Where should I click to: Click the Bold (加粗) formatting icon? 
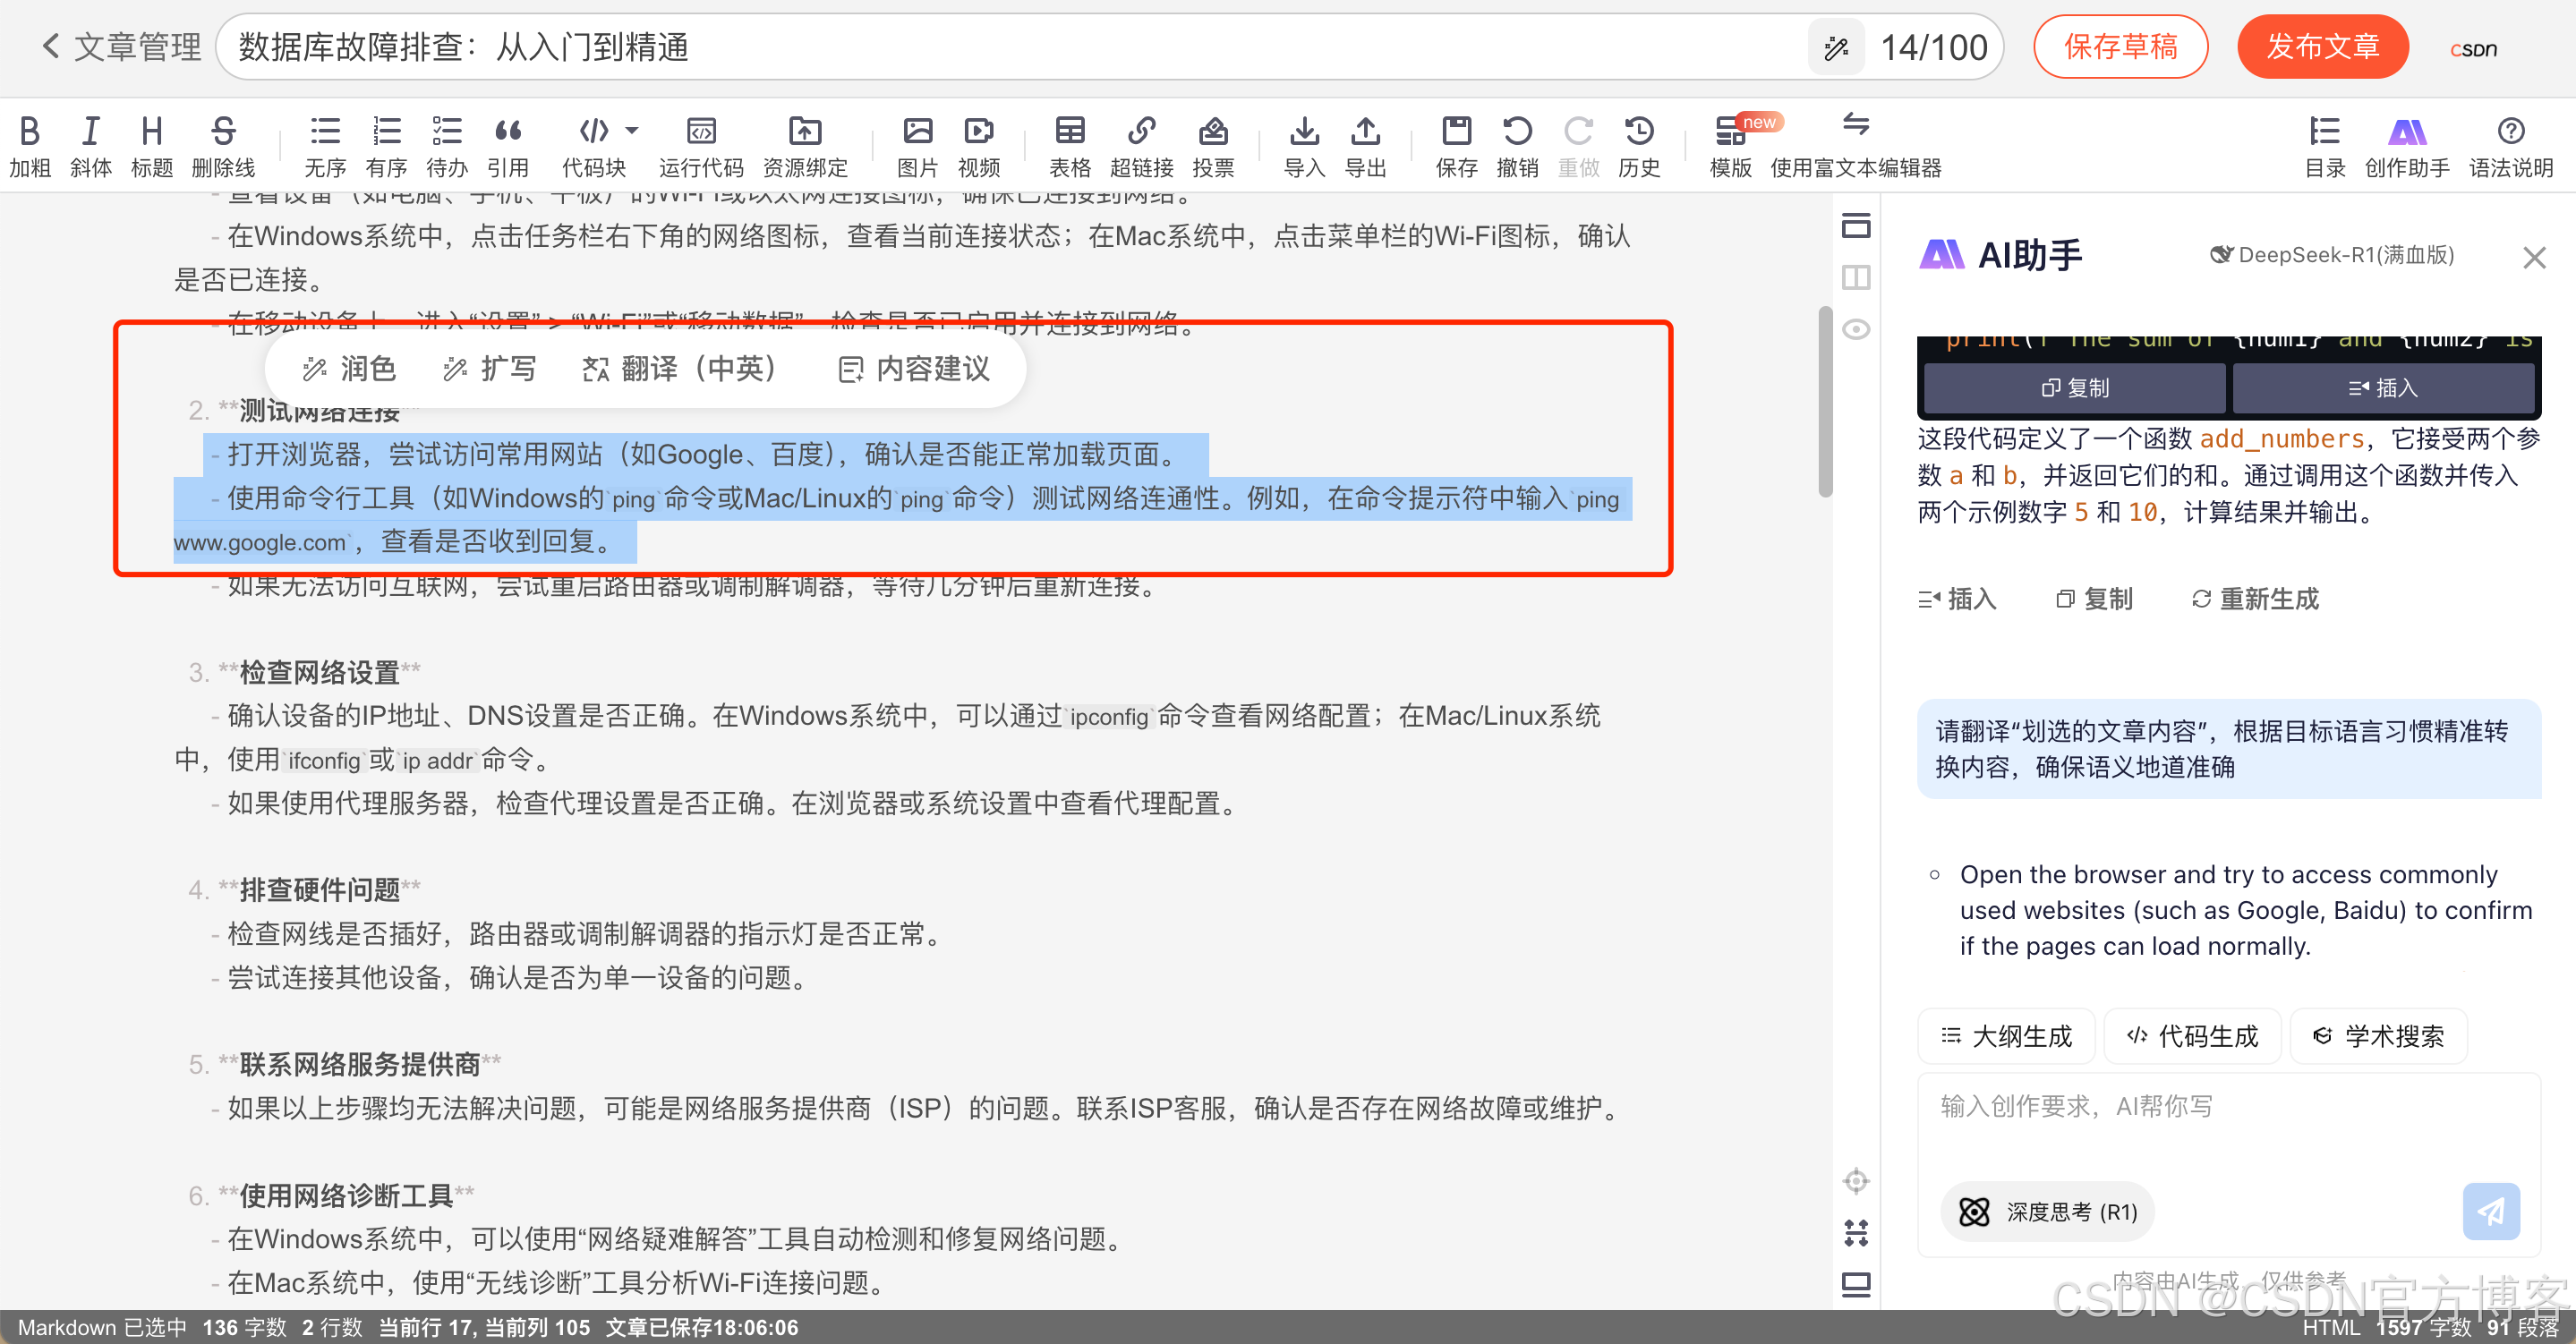click(30, 131)
